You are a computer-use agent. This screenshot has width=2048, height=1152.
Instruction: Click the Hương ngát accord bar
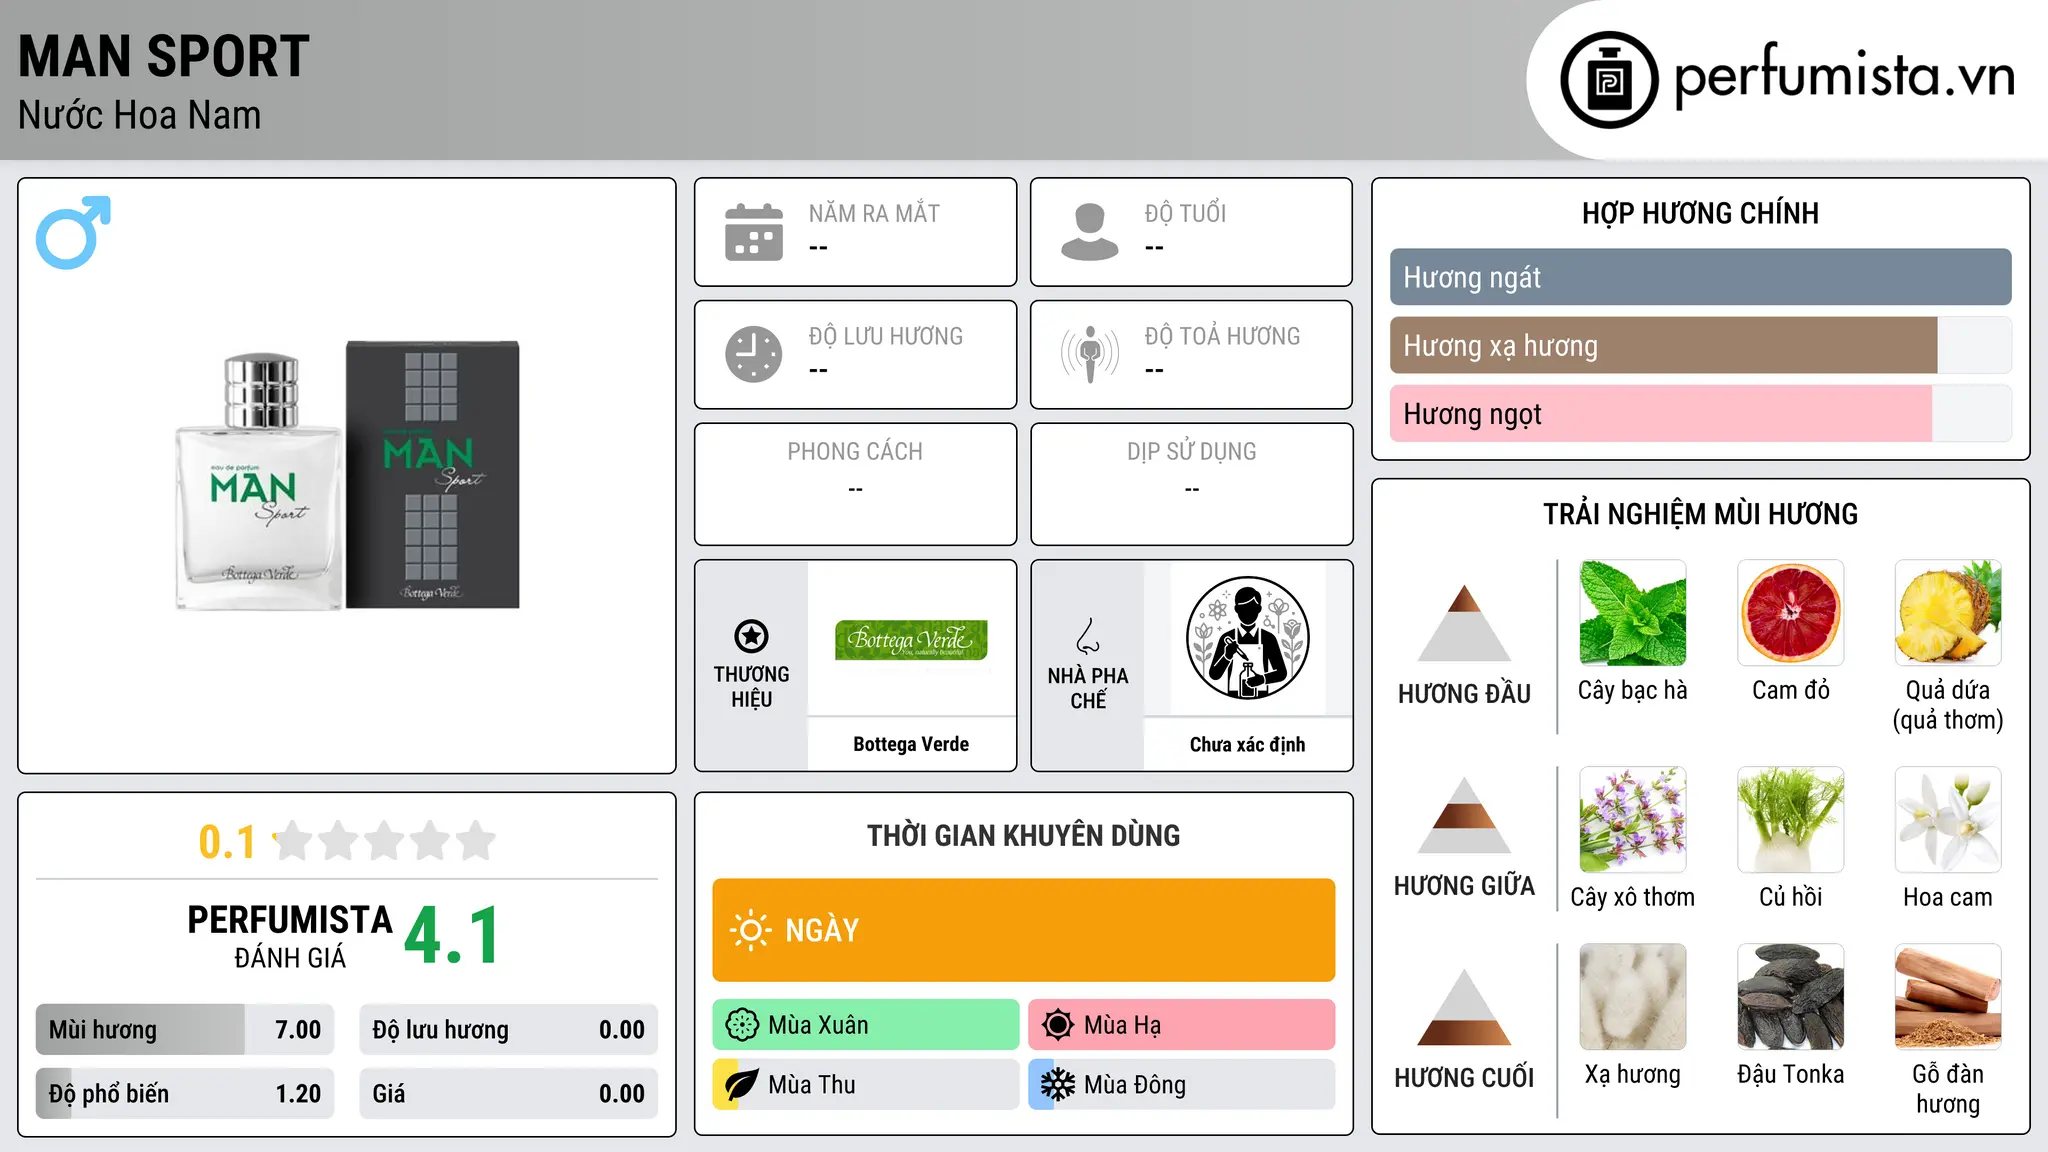[1701, 277]
